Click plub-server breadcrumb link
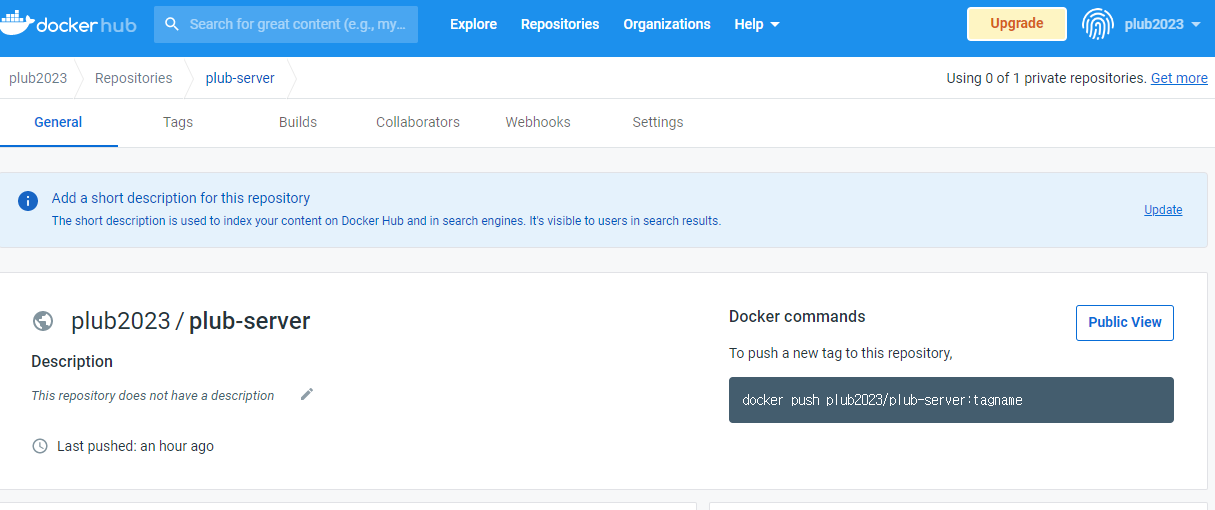Image resolution: width=1215 pixels, height=510 pixels. point(240,78)
